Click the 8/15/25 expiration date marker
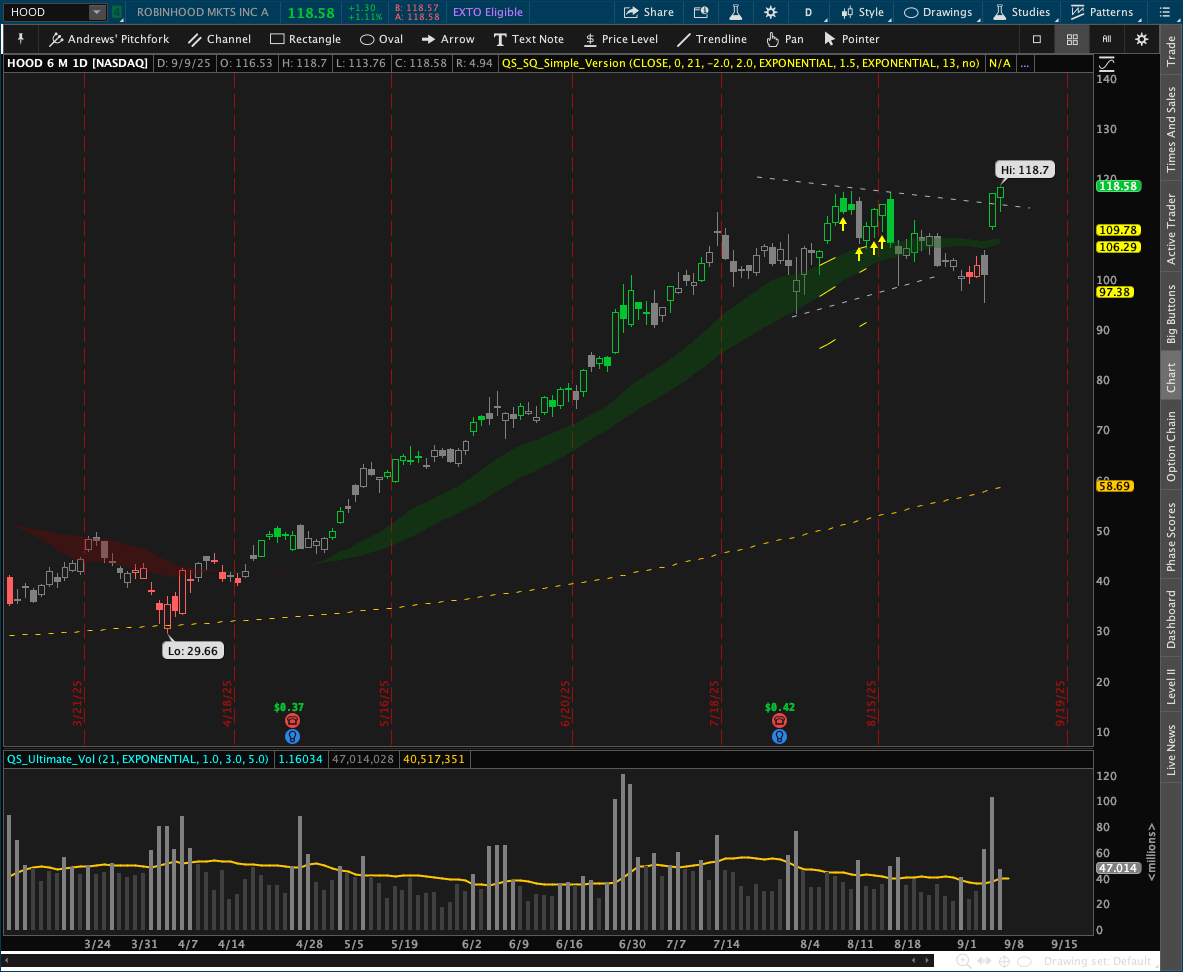This screenshot has height=972, width=1183. point(871,703)
